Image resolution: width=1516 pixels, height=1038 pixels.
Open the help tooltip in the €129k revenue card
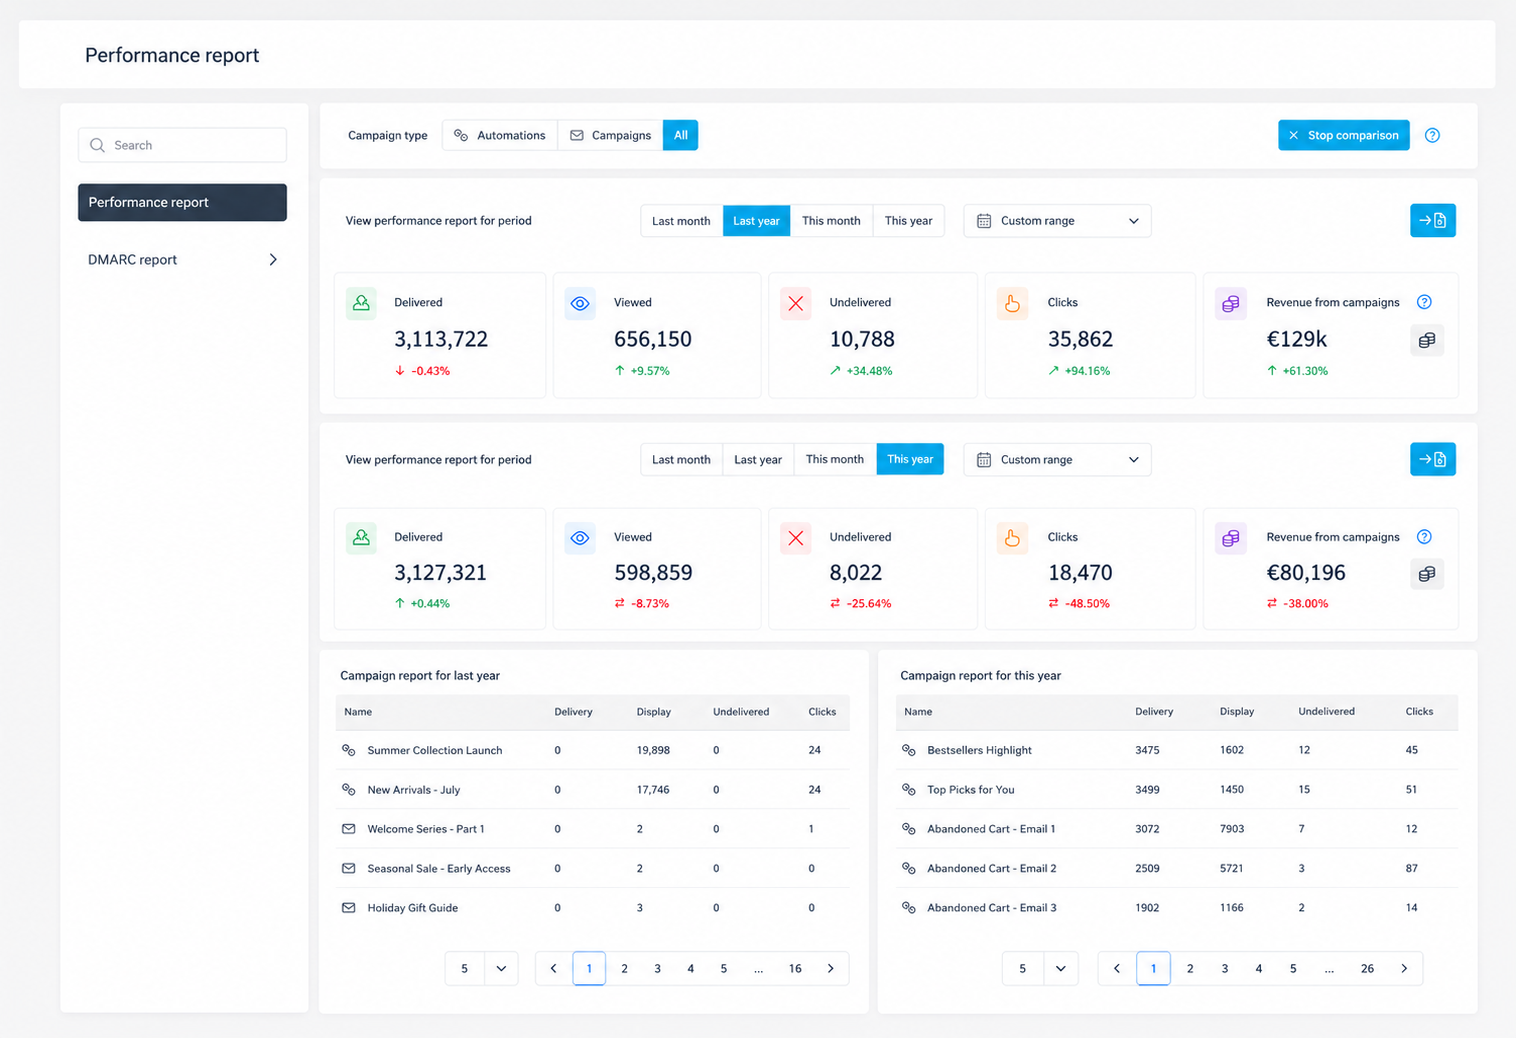pos(1424,302)
